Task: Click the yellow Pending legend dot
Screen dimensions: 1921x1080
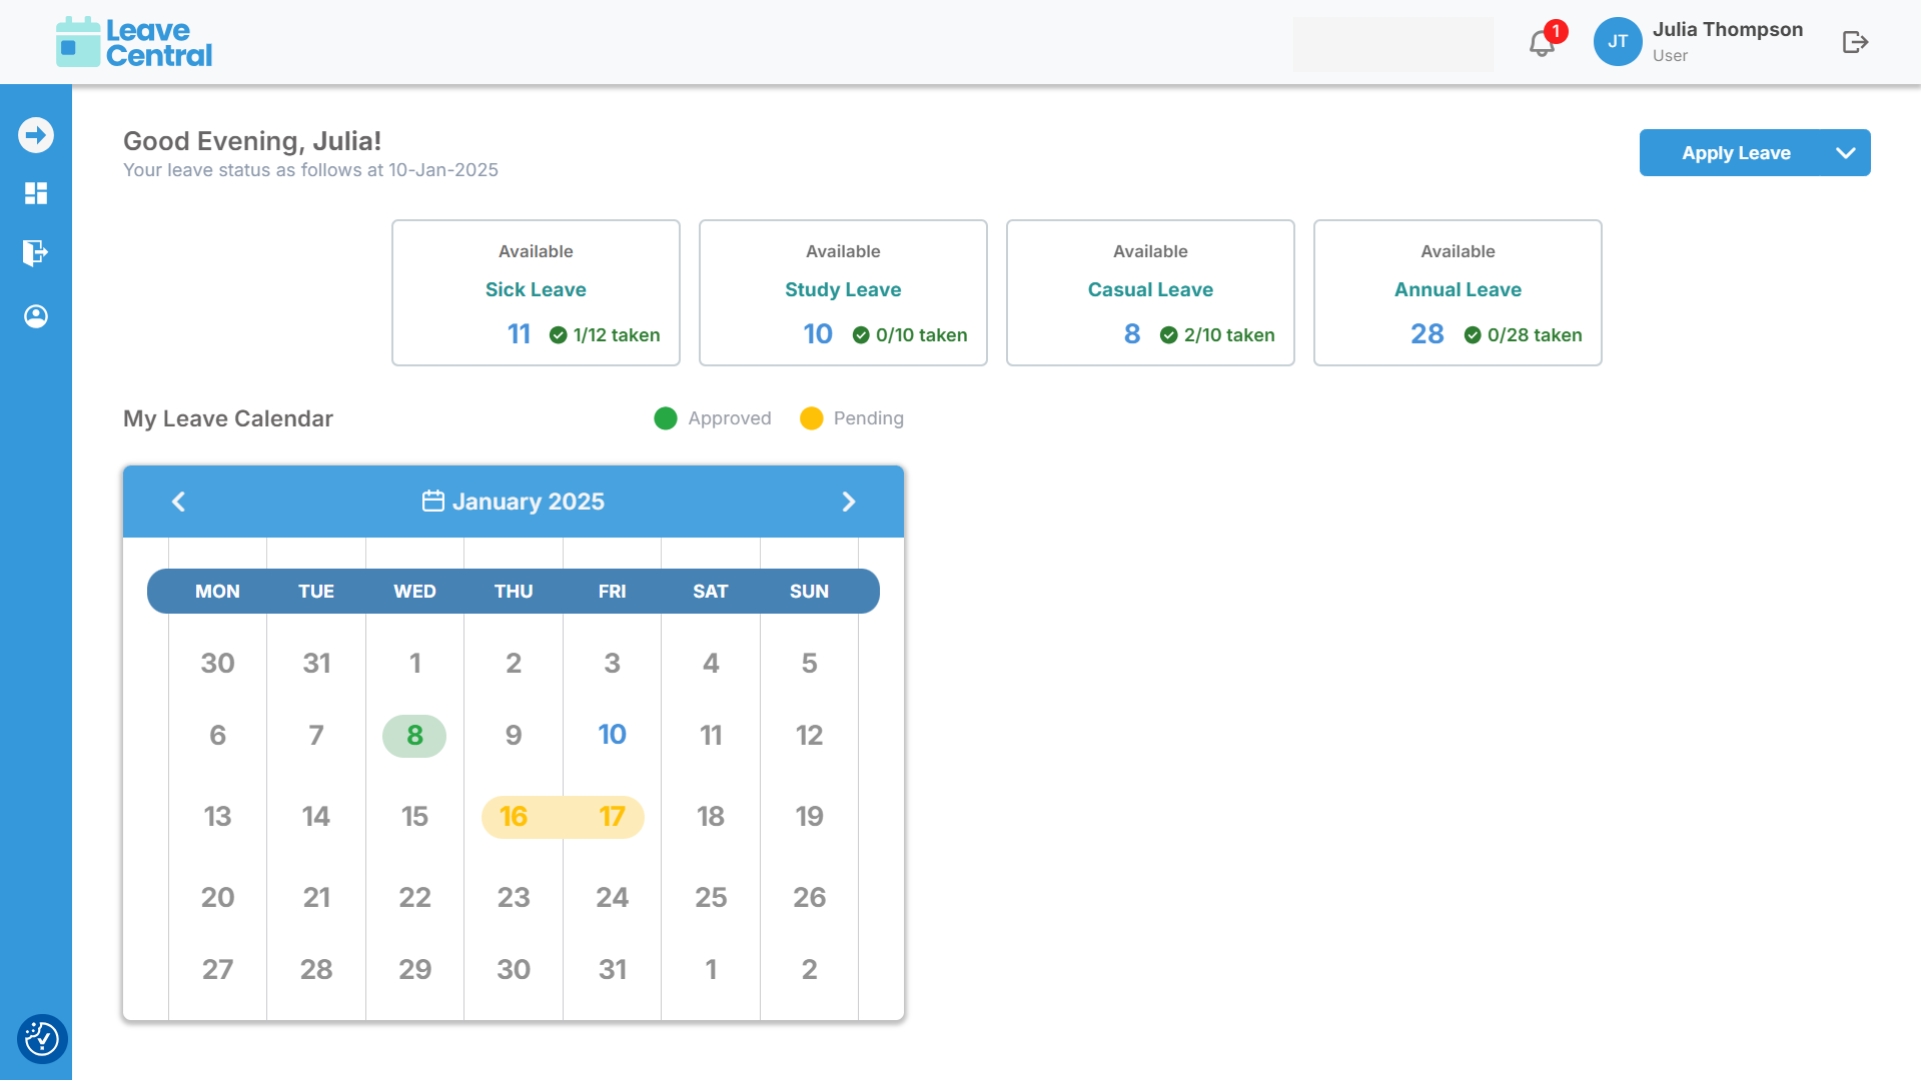Action: 811,418
